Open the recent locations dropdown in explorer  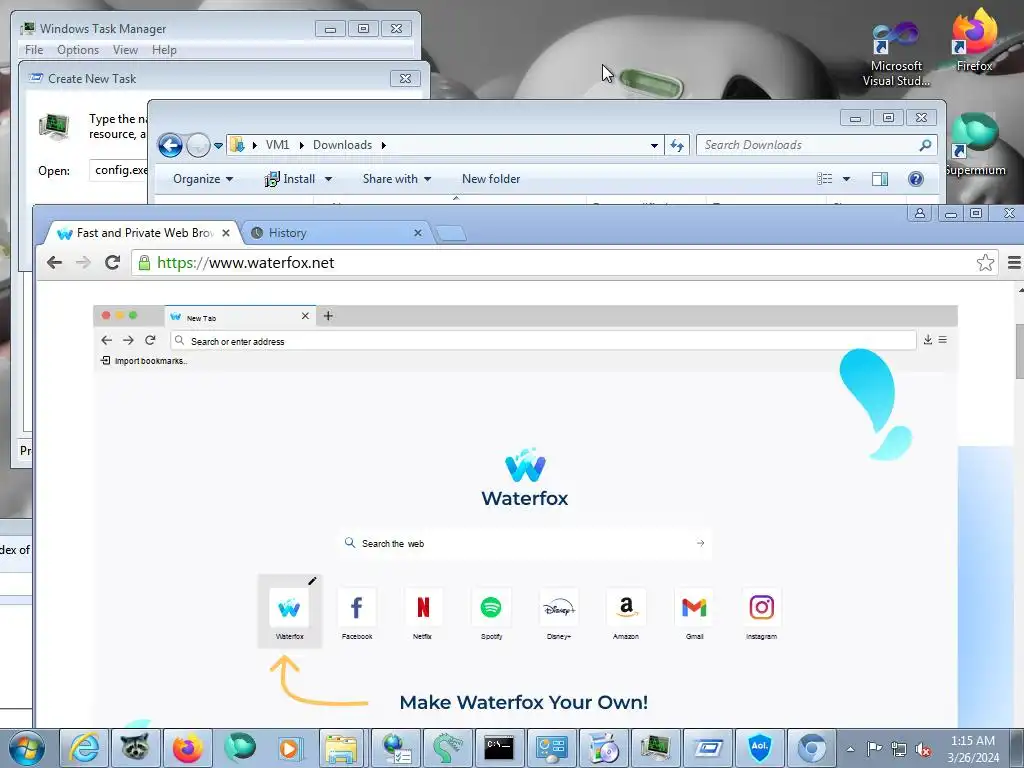(218, 145)
